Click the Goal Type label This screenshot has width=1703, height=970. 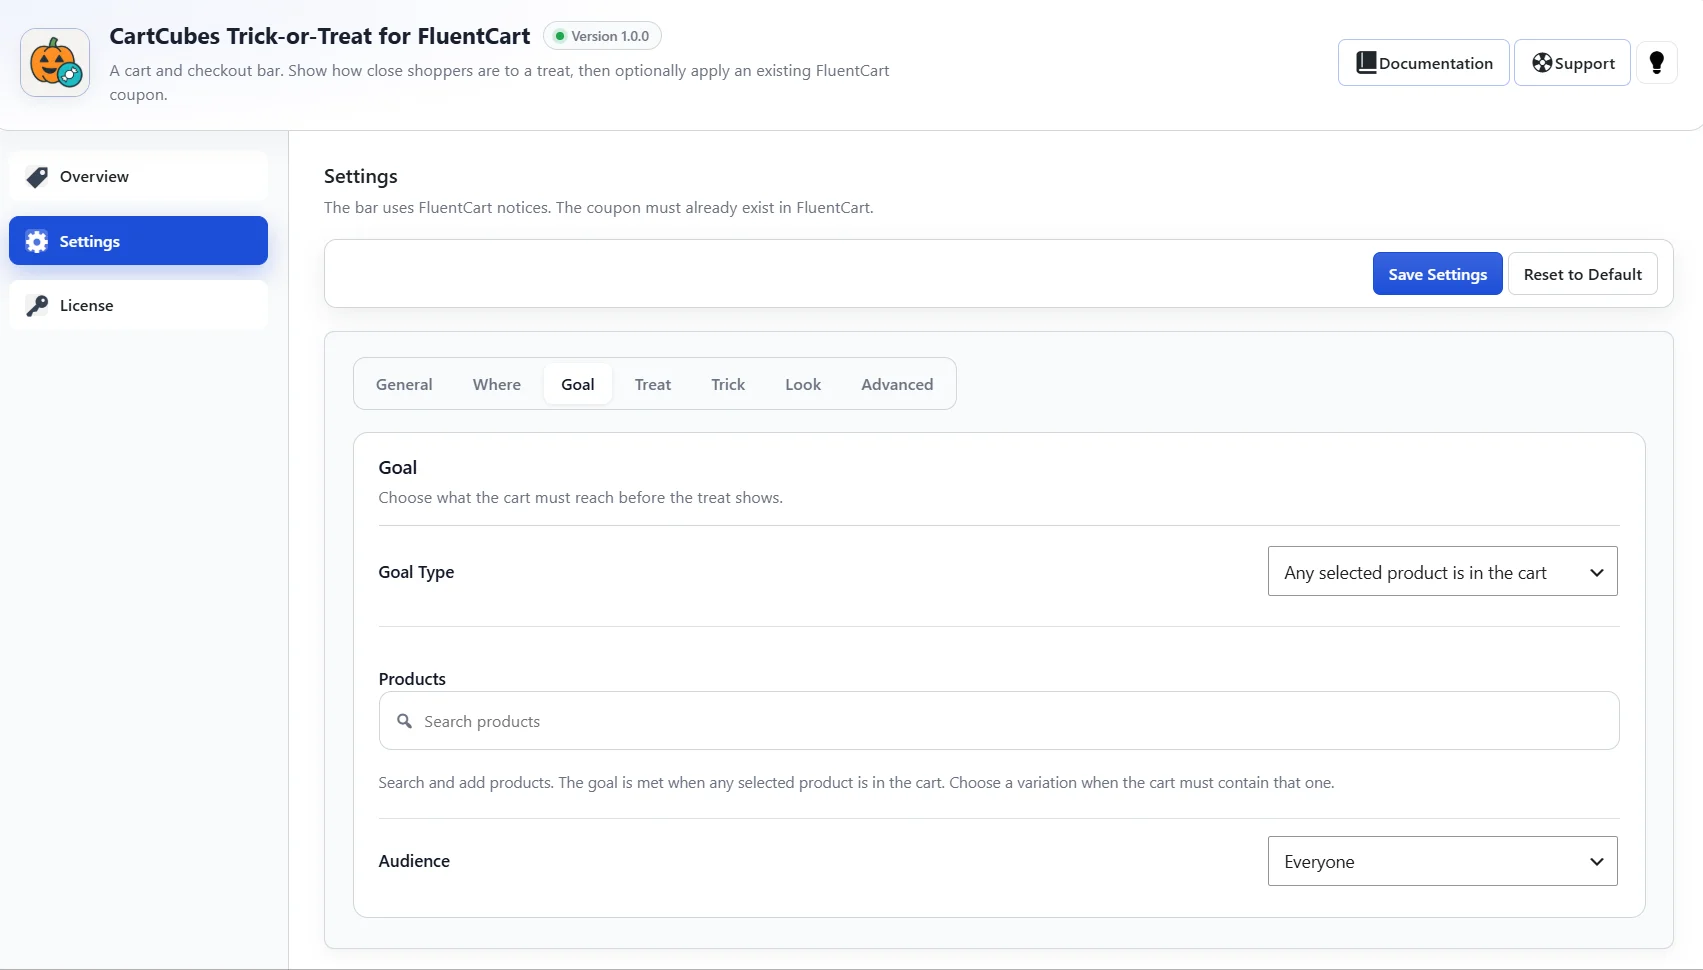pos(416,572)
